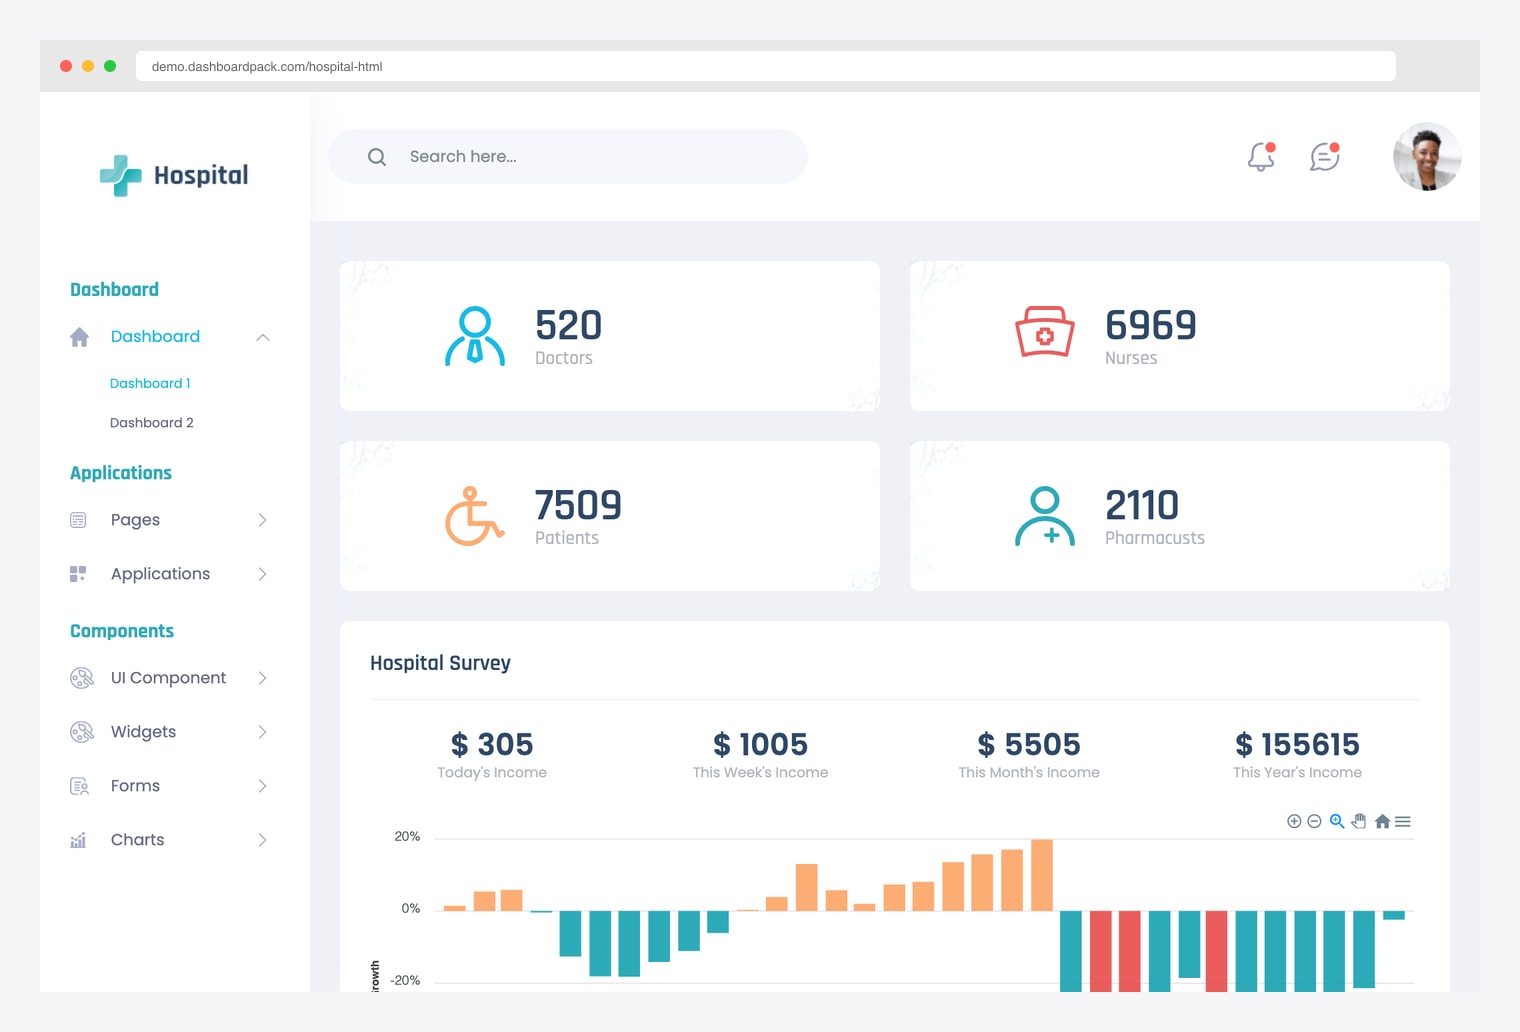
Task: Click the 2110 Pharmacusts count
Action: click(x=1142, y=505)
